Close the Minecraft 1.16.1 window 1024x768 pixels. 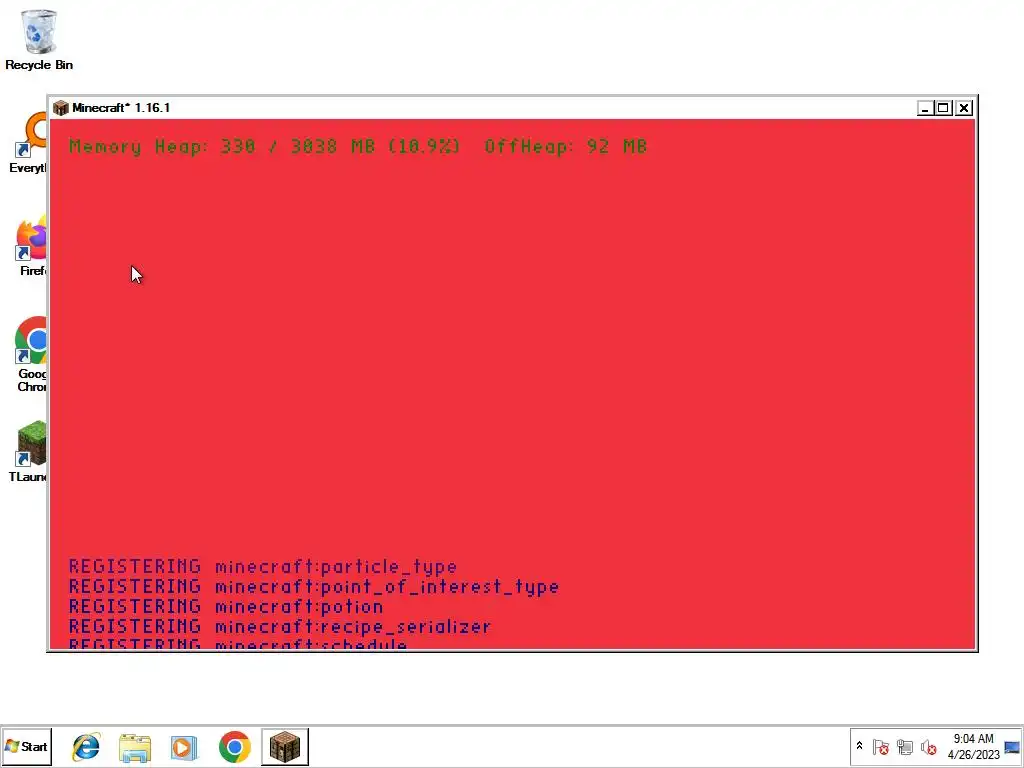point(964,108)
